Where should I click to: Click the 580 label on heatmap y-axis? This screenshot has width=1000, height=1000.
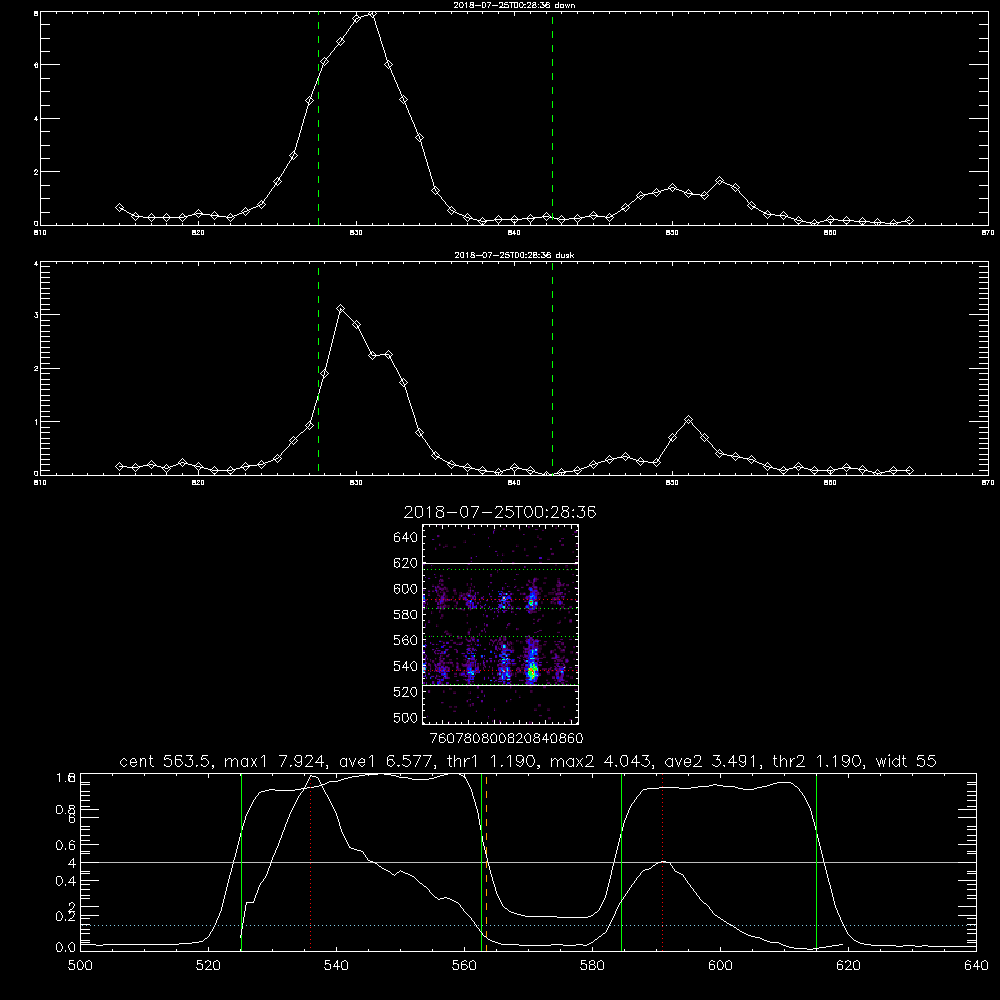tap(406, 615)
